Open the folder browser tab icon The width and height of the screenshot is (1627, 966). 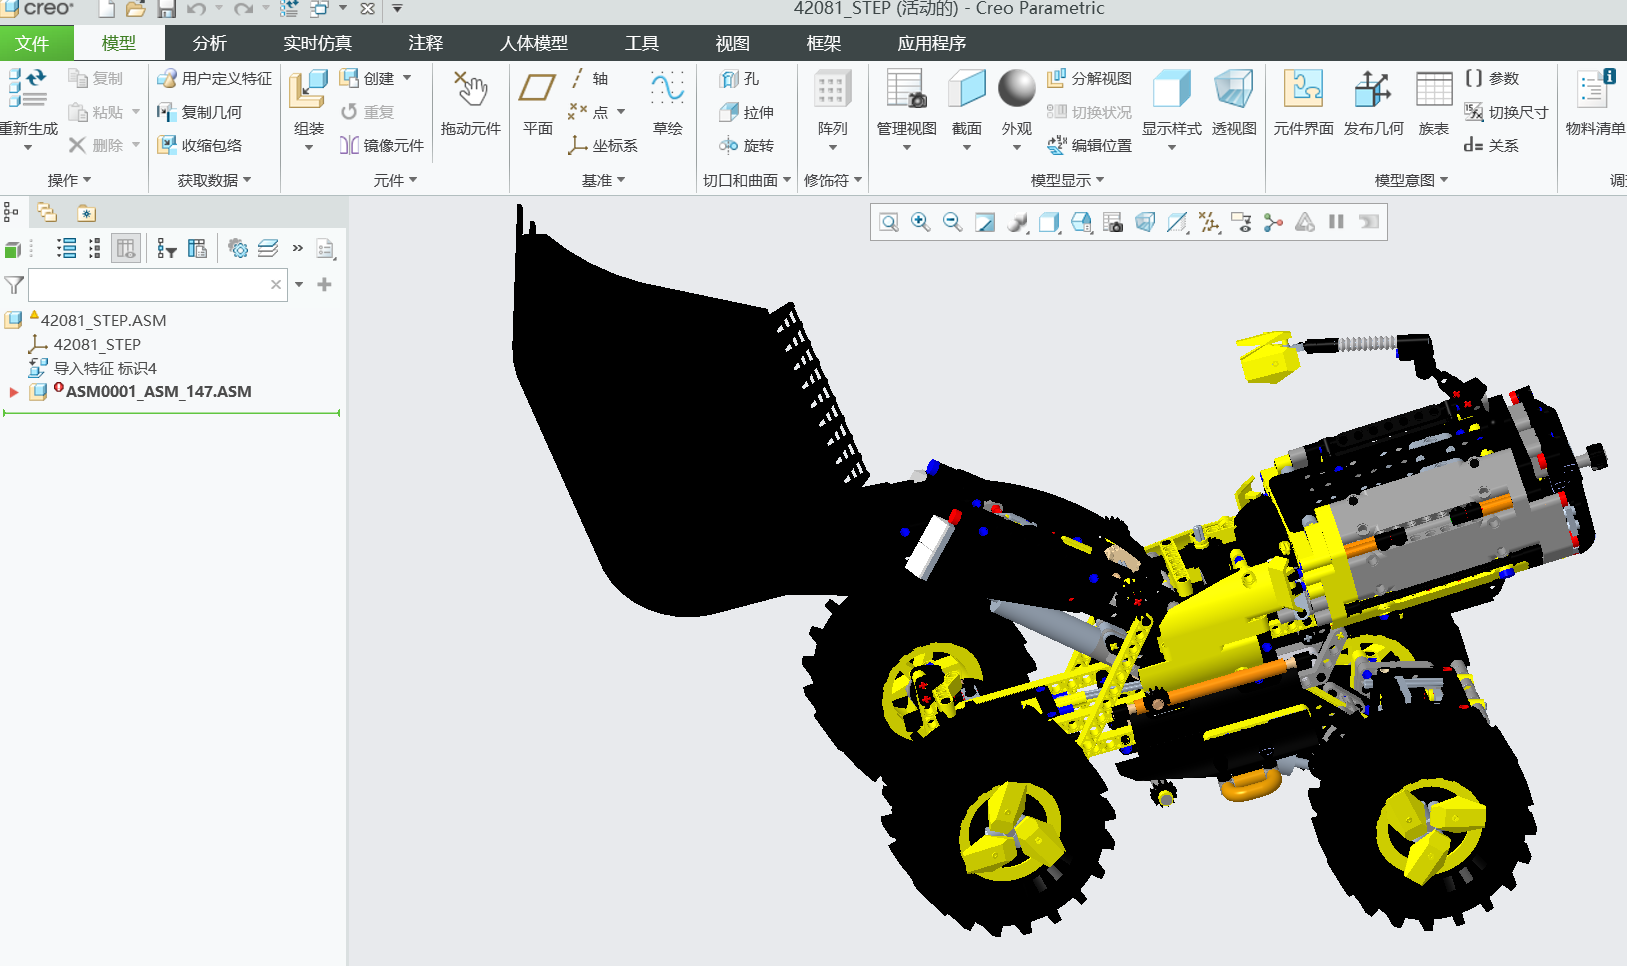pyautogui.click(x=47, y=212)
